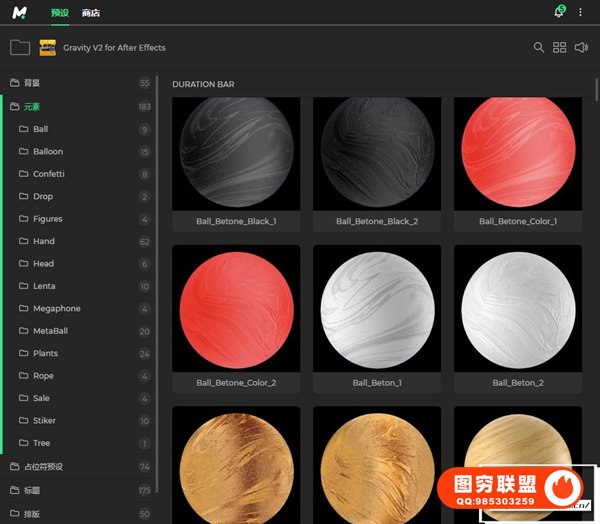This screenshot has width=600, height=524.
Task: Select the Confetti folder
Action: (48, 174)
